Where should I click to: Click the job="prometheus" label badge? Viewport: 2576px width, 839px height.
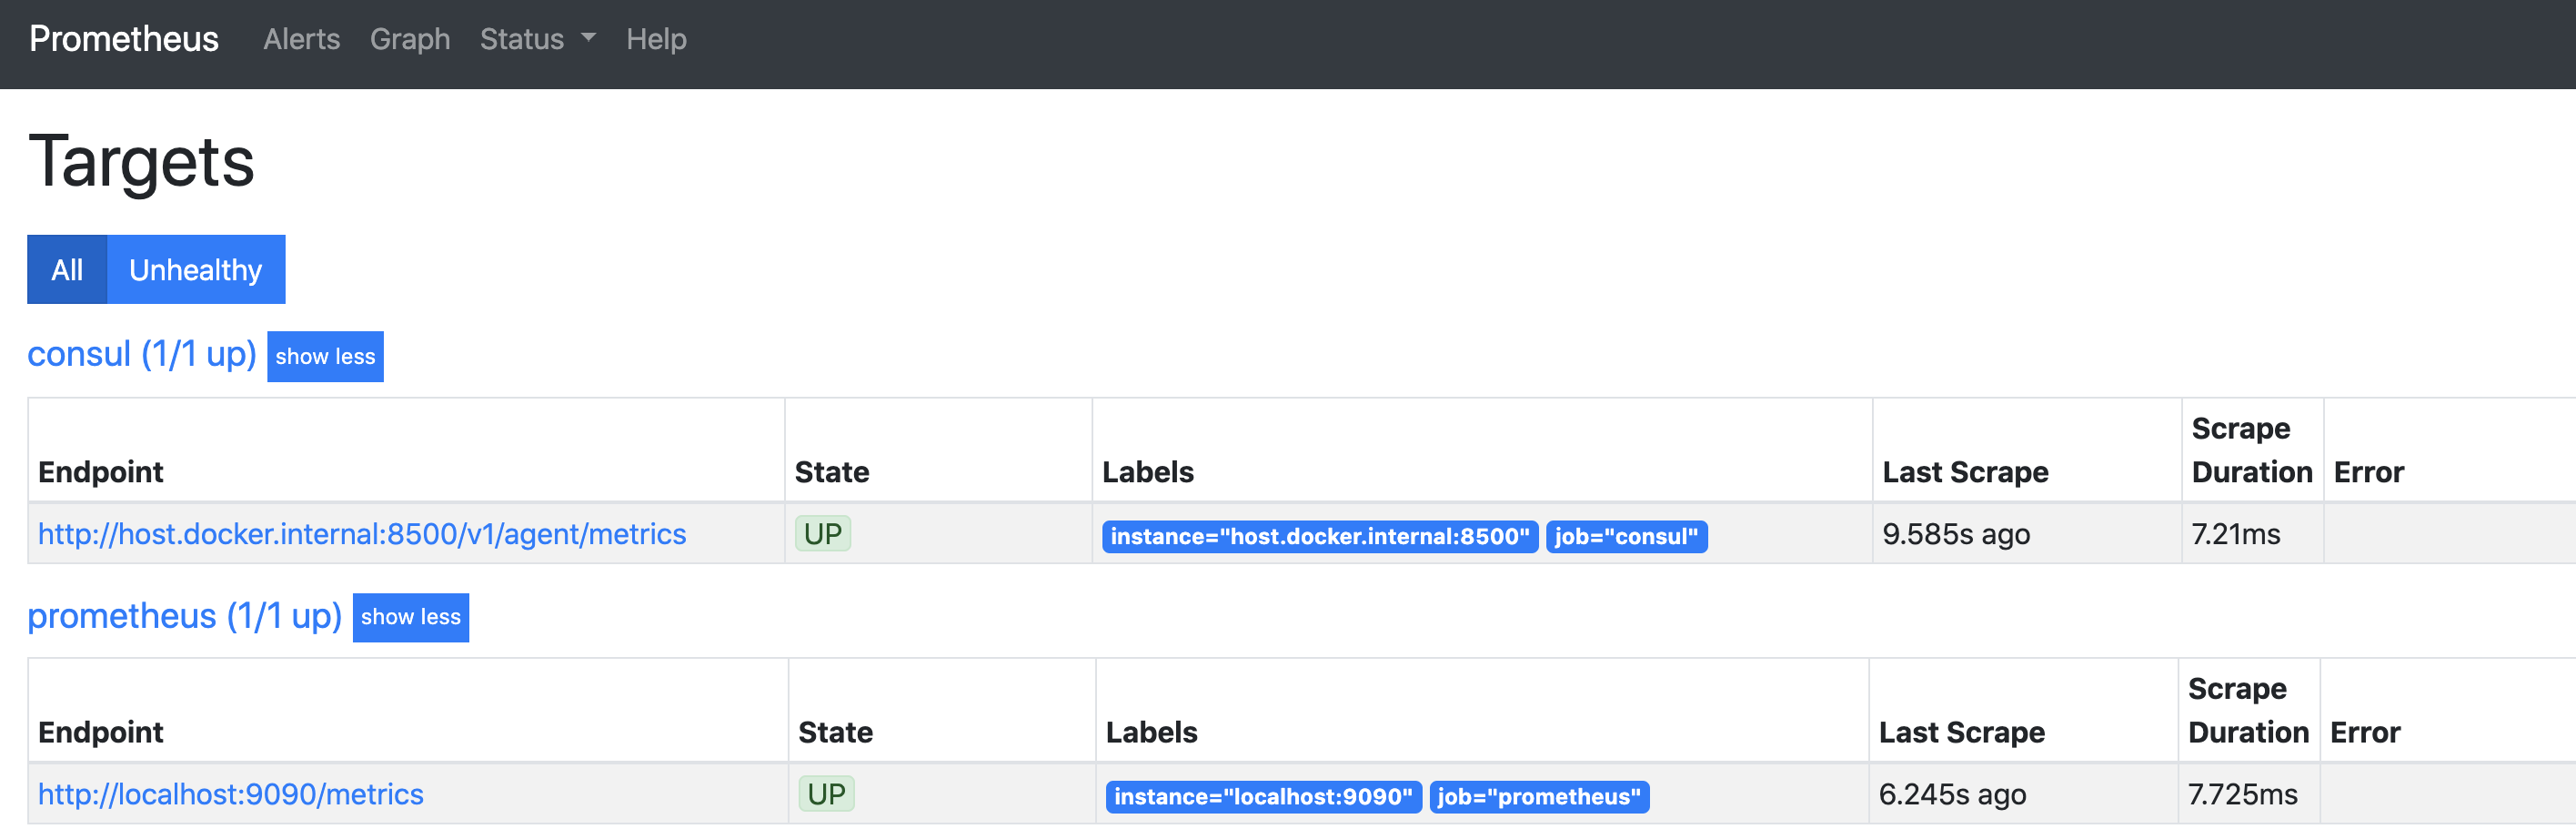coord(1539,796)
